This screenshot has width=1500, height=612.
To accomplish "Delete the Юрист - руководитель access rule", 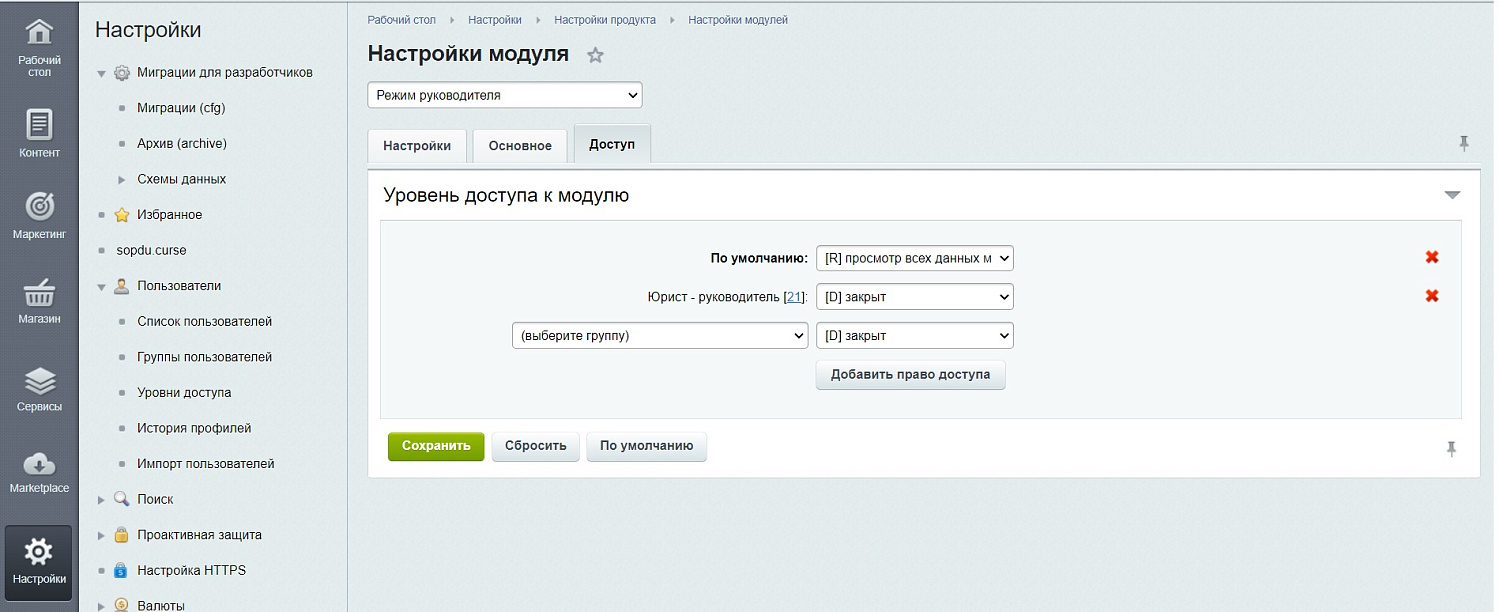I will click(1432, 295).
